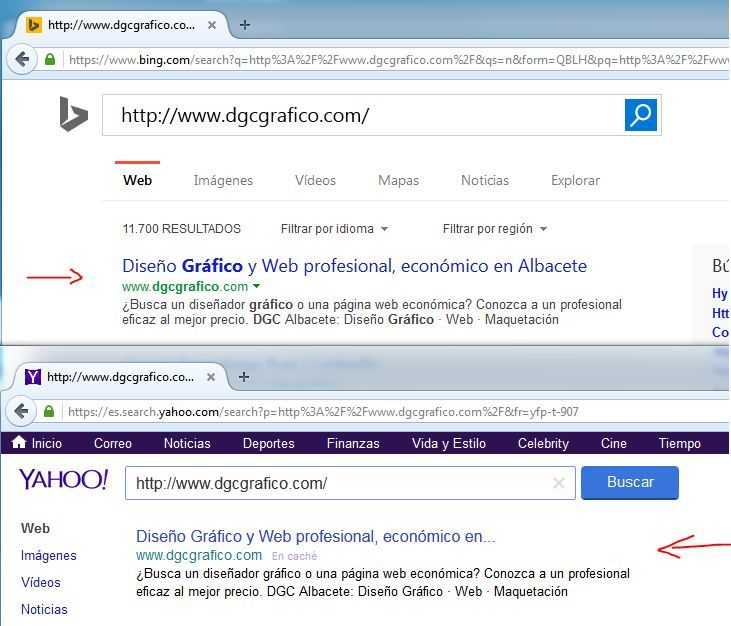Switch to Imágenes tab on Bing
Image resolution: width=731 pixels, height=626 pixels.
[223, 181]
